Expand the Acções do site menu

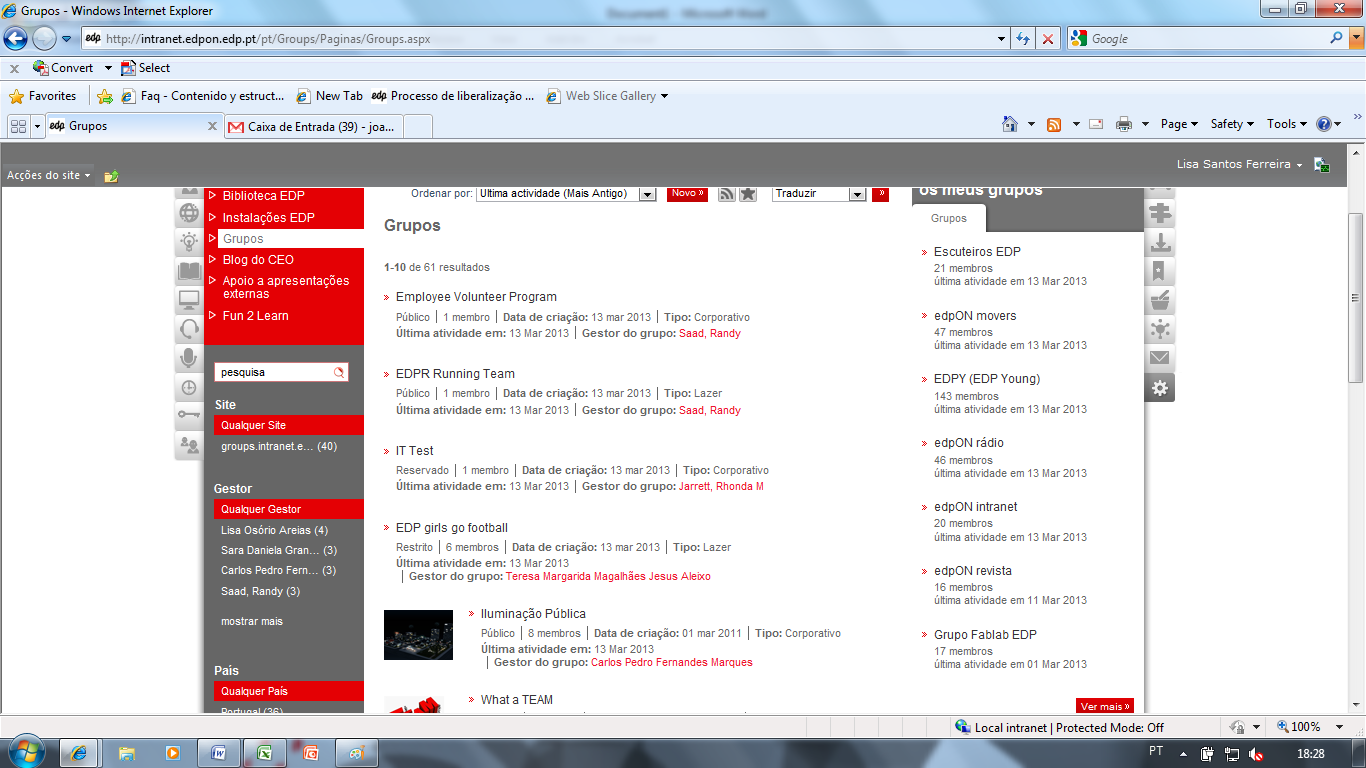pyautogui.click(x=48, y=175)
